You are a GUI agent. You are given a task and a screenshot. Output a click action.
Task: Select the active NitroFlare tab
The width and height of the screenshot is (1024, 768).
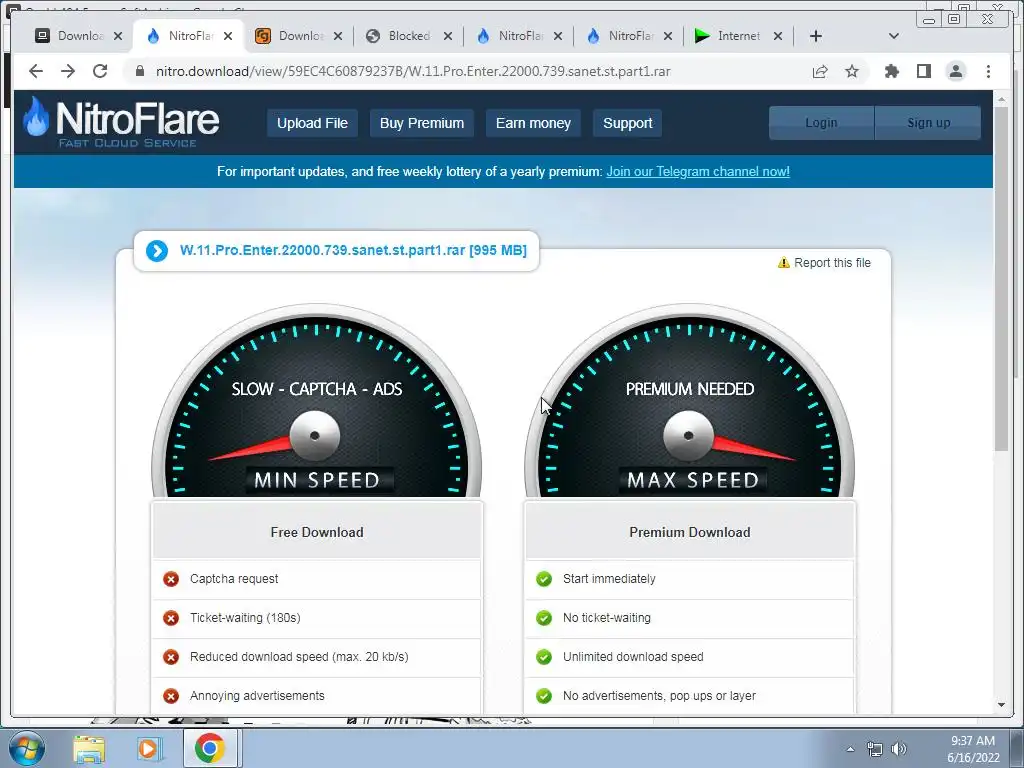pyautogui.click(x=188, y=36)
